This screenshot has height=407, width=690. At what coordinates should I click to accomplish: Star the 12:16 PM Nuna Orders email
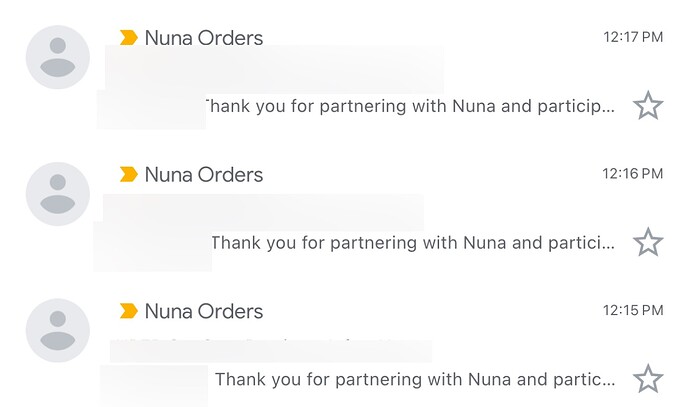648,242
